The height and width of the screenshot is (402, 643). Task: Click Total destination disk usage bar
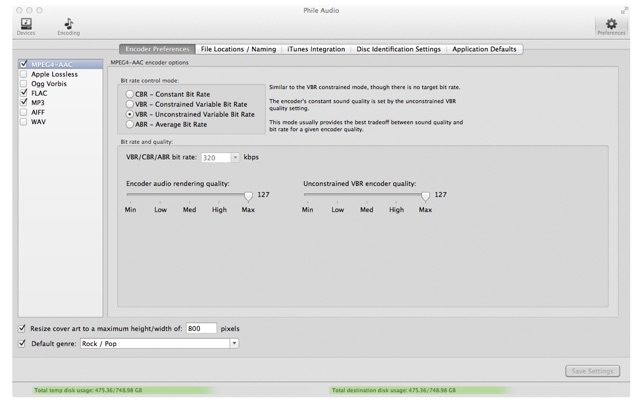pyautogui.click(x=420, y=390)
